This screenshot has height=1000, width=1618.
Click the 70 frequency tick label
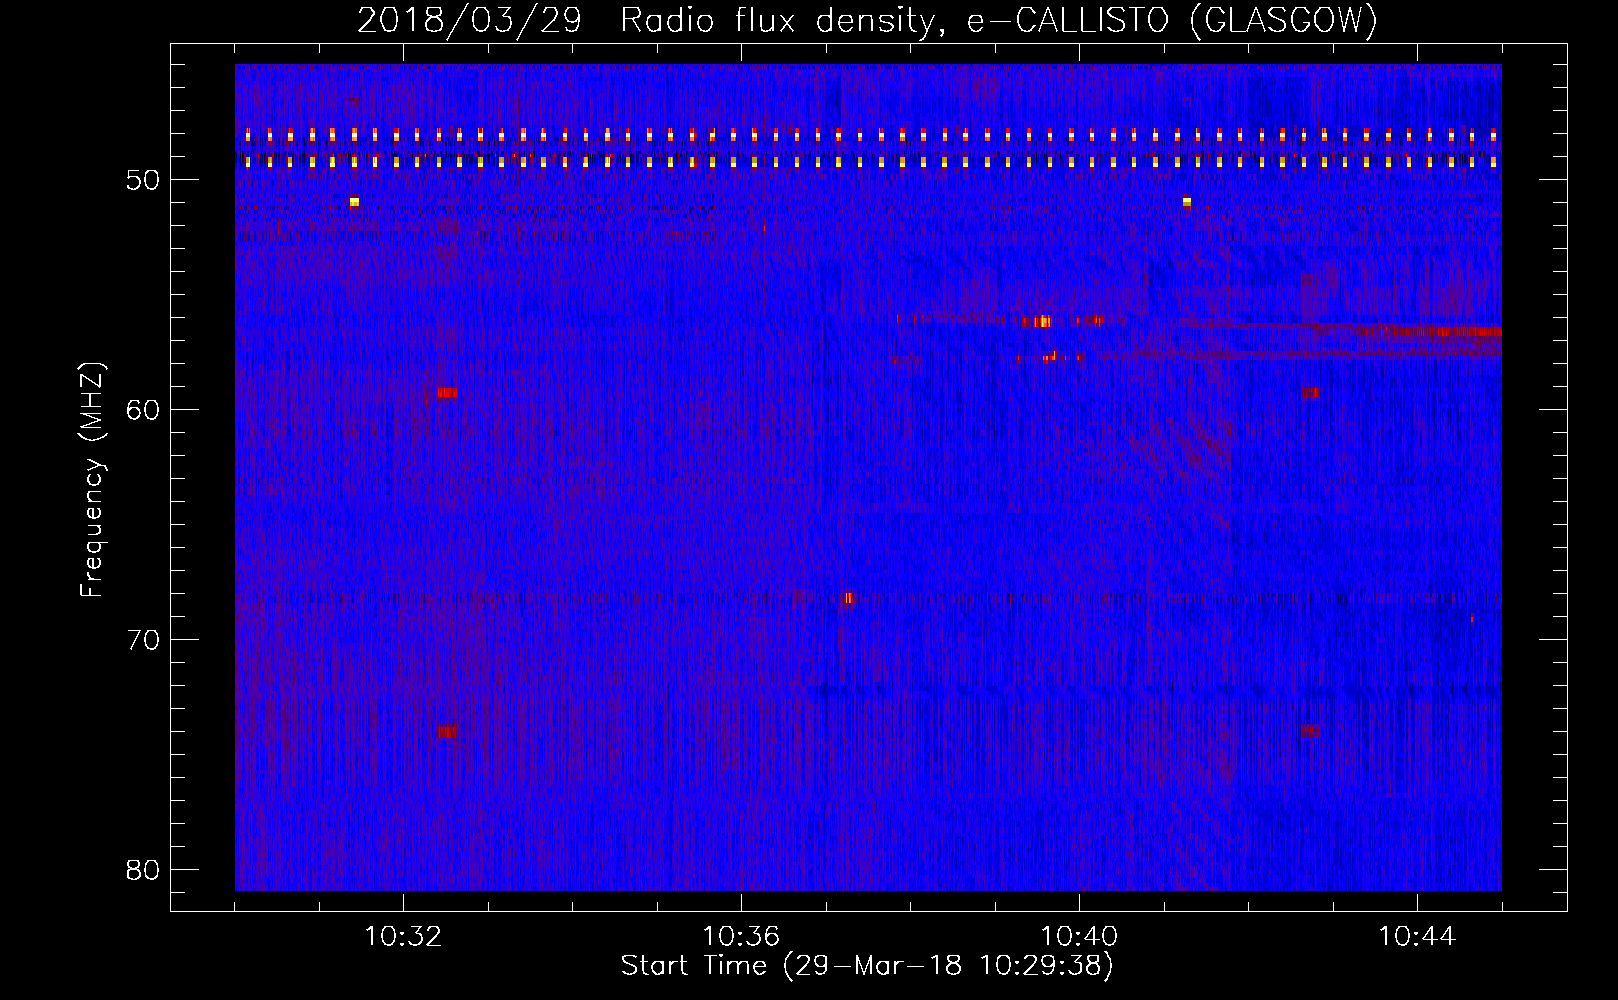tap(144, 640)
